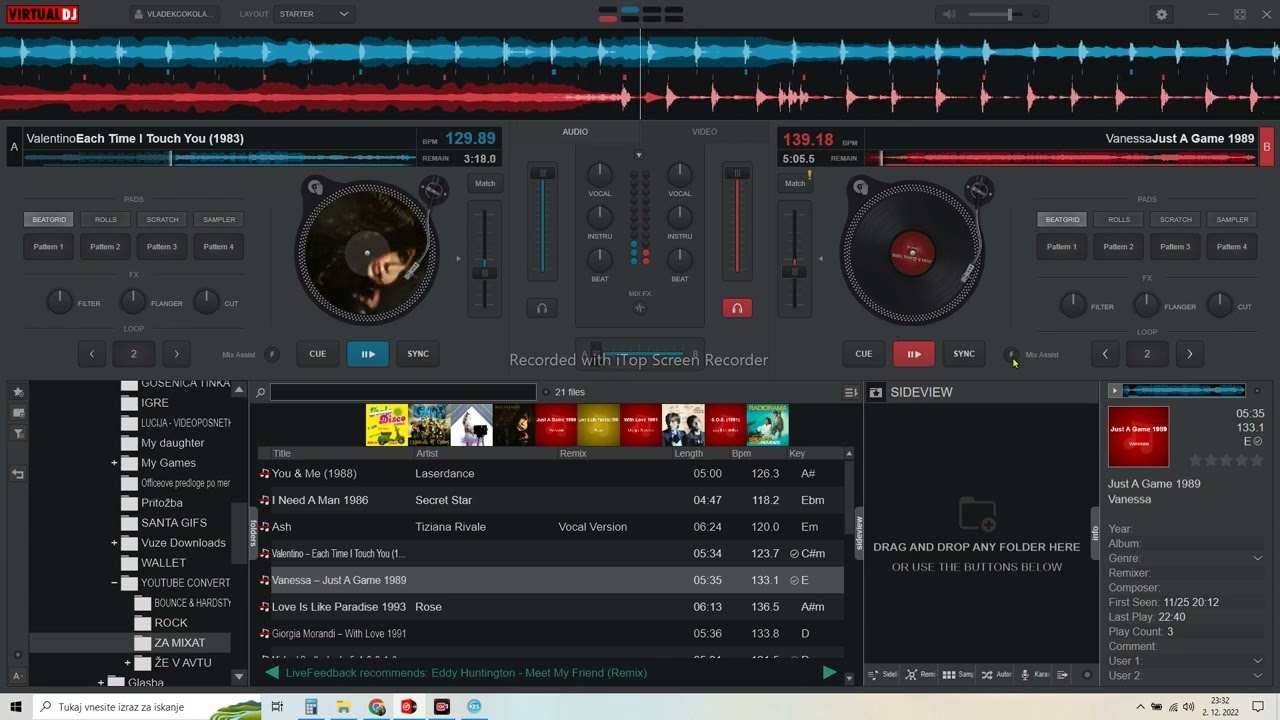Click the font size A icon
Image resolution: width=1280 pixels, height=720 pixels.
coord(18,677)
